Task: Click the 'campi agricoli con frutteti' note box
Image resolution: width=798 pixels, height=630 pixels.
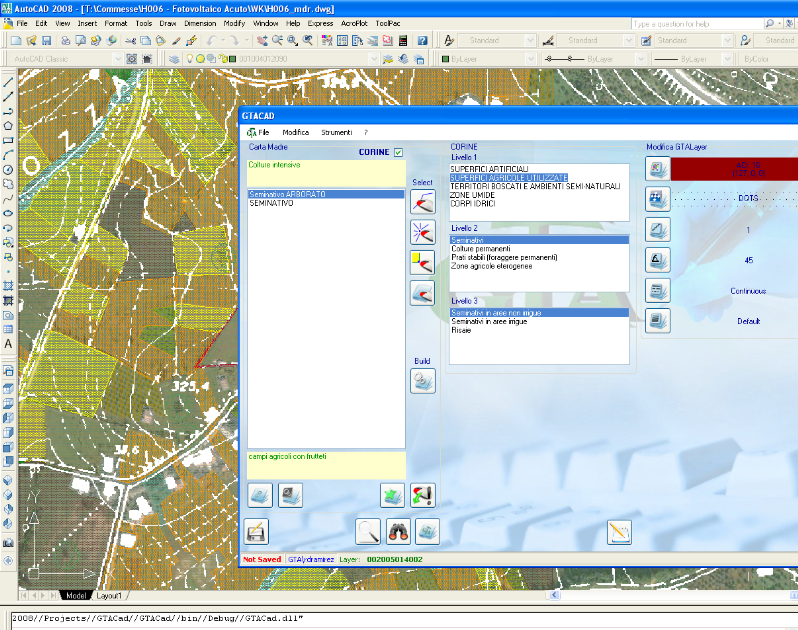Action: [326, 466]
